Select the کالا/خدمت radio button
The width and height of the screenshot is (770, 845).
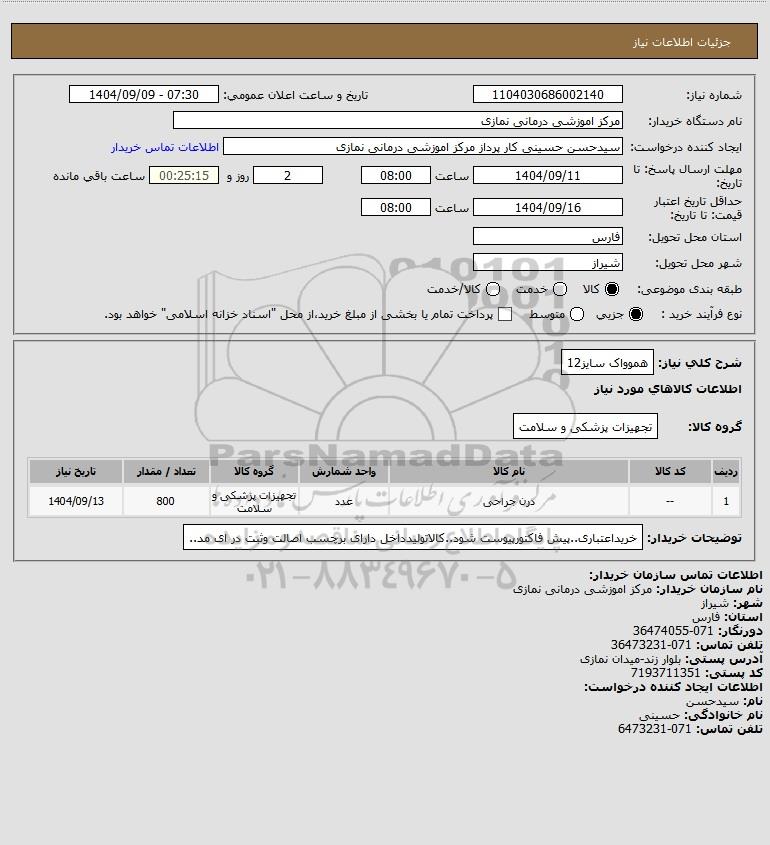[492, 289]
